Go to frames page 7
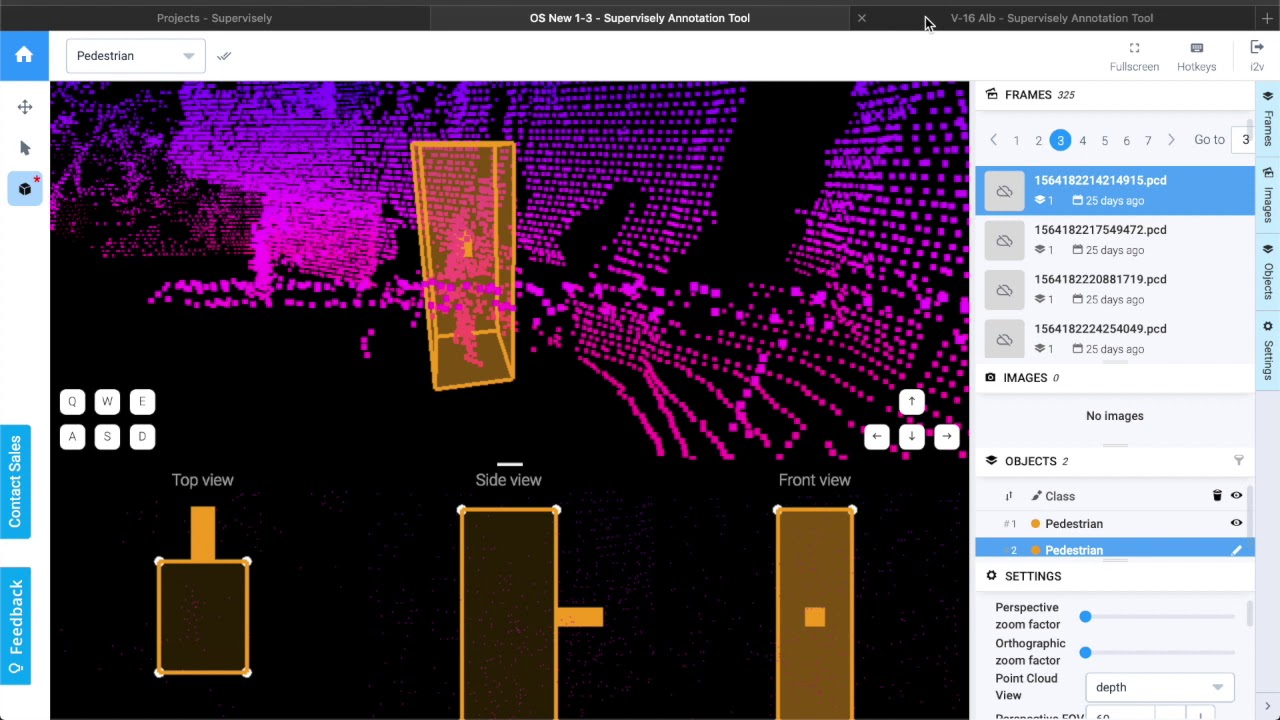Screen dimensions: 1280x720 (1148, 141)
